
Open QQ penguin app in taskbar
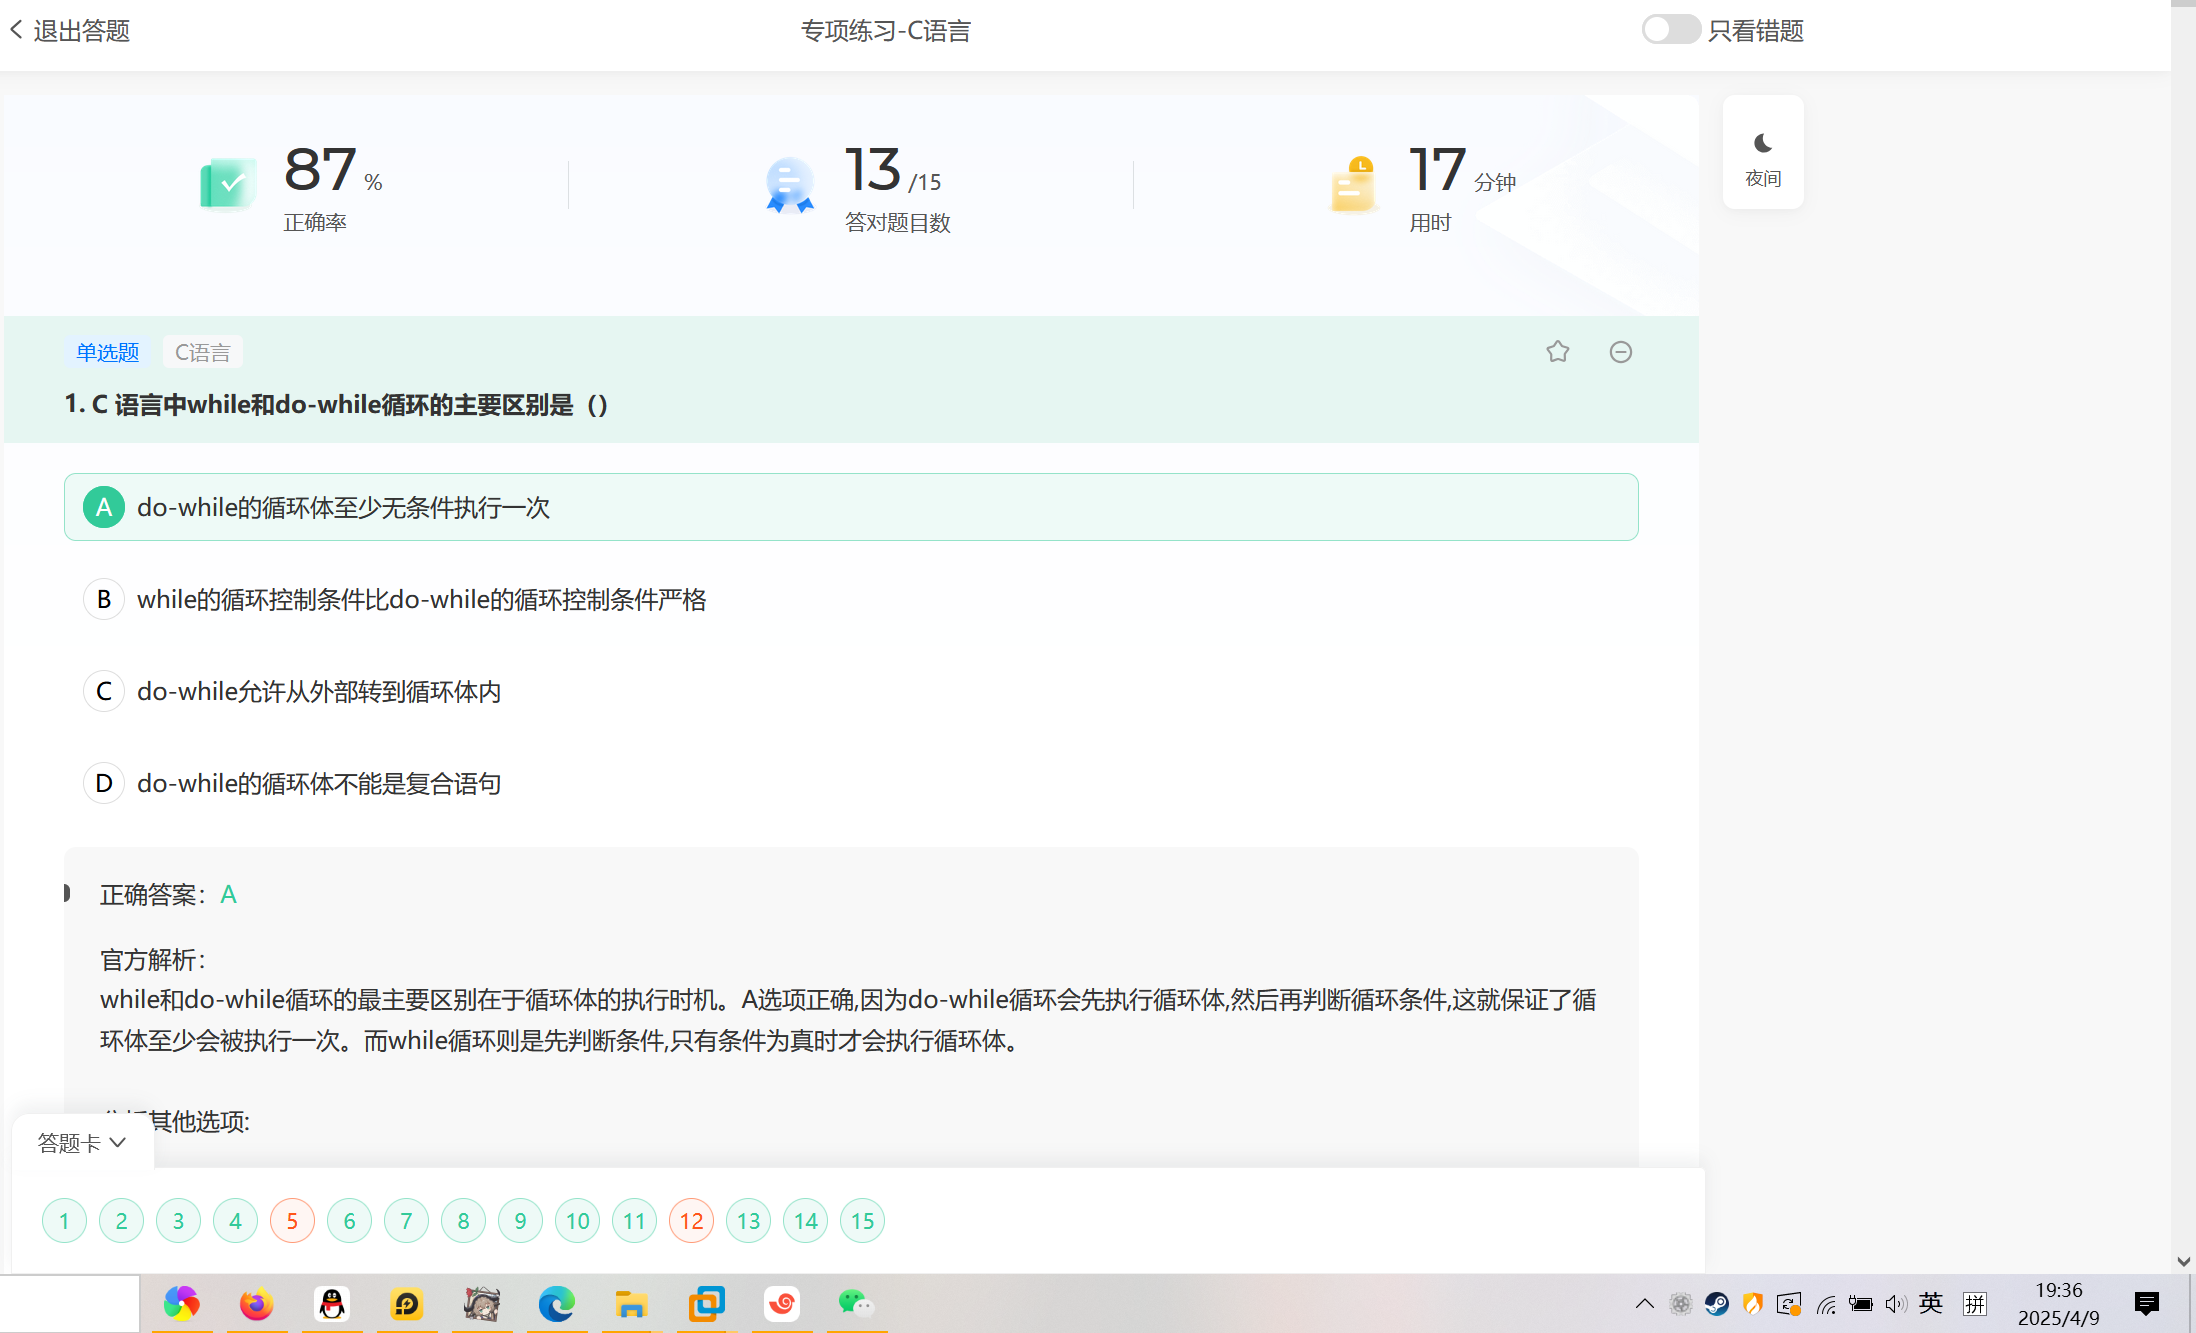(332, 1304)
